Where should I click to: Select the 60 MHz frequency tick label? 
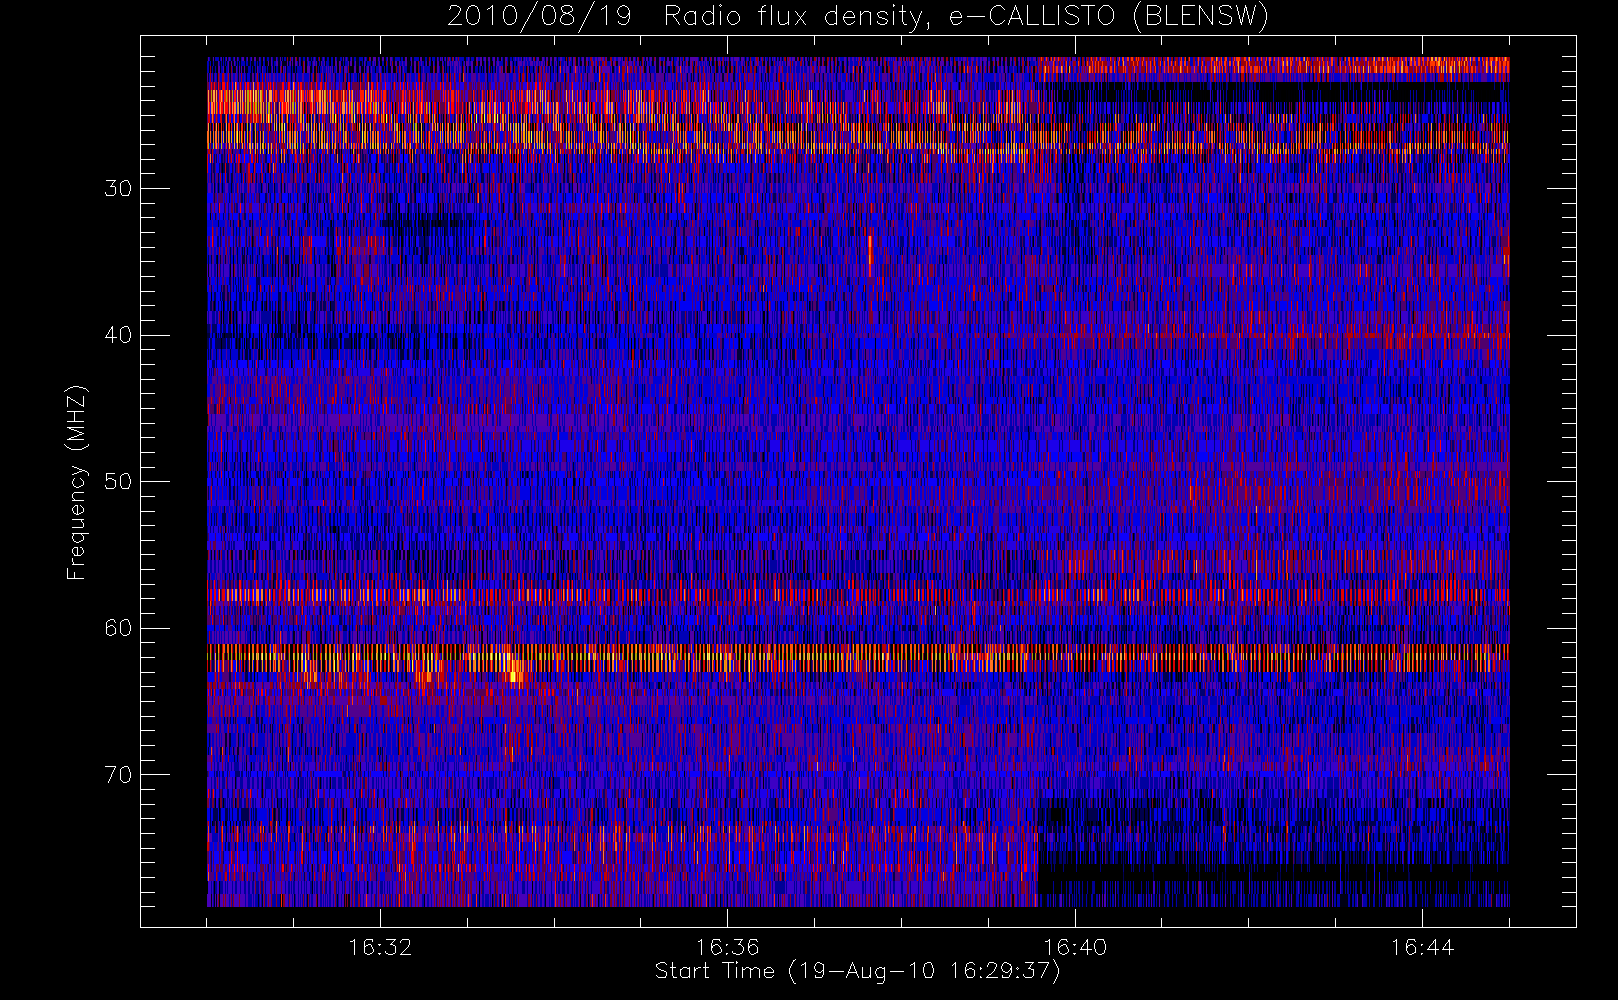[x=118, y=628]
